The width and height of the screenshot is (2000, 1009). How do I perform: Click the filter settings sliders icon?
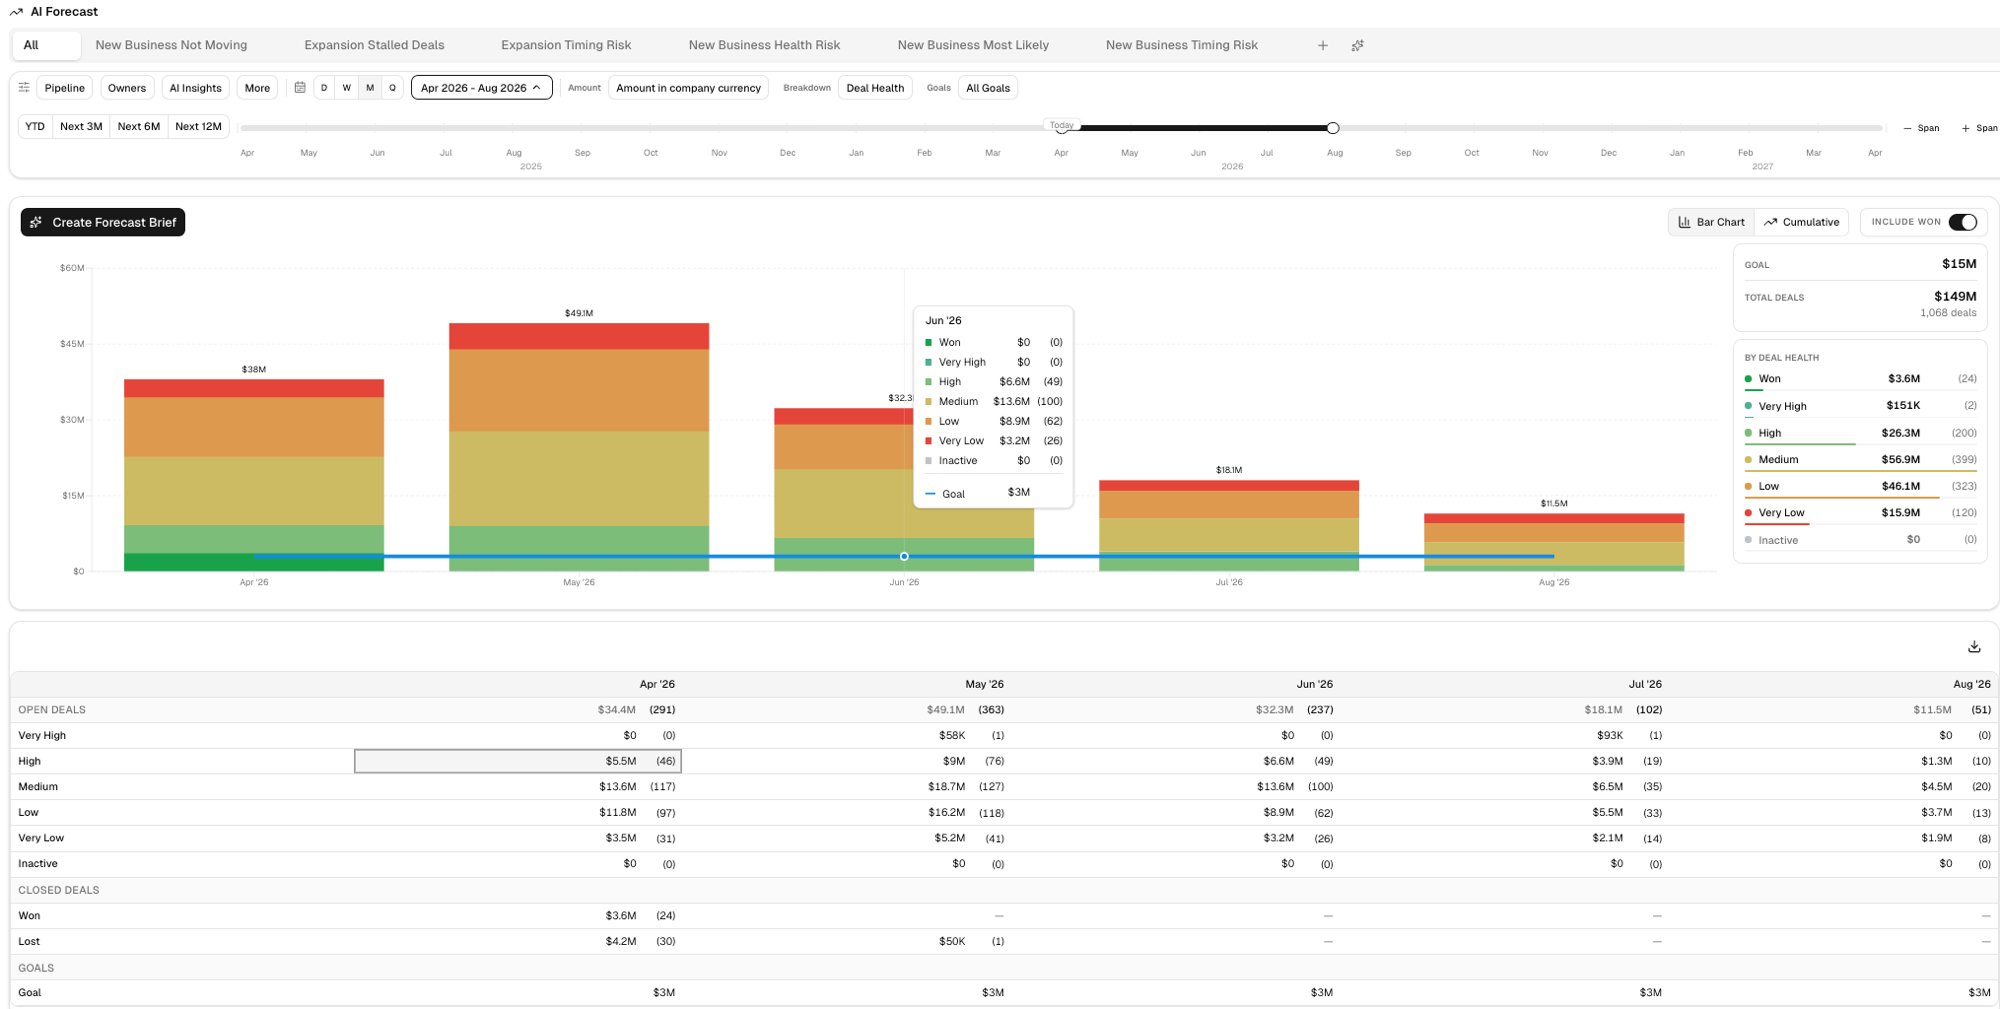(24, 88)
